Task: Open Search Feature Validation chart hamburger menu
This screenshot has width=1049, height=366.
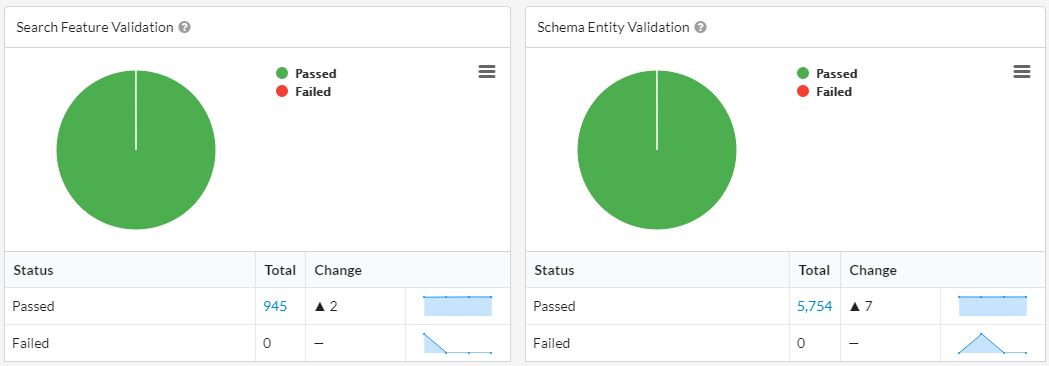Action: click(487, 72)
